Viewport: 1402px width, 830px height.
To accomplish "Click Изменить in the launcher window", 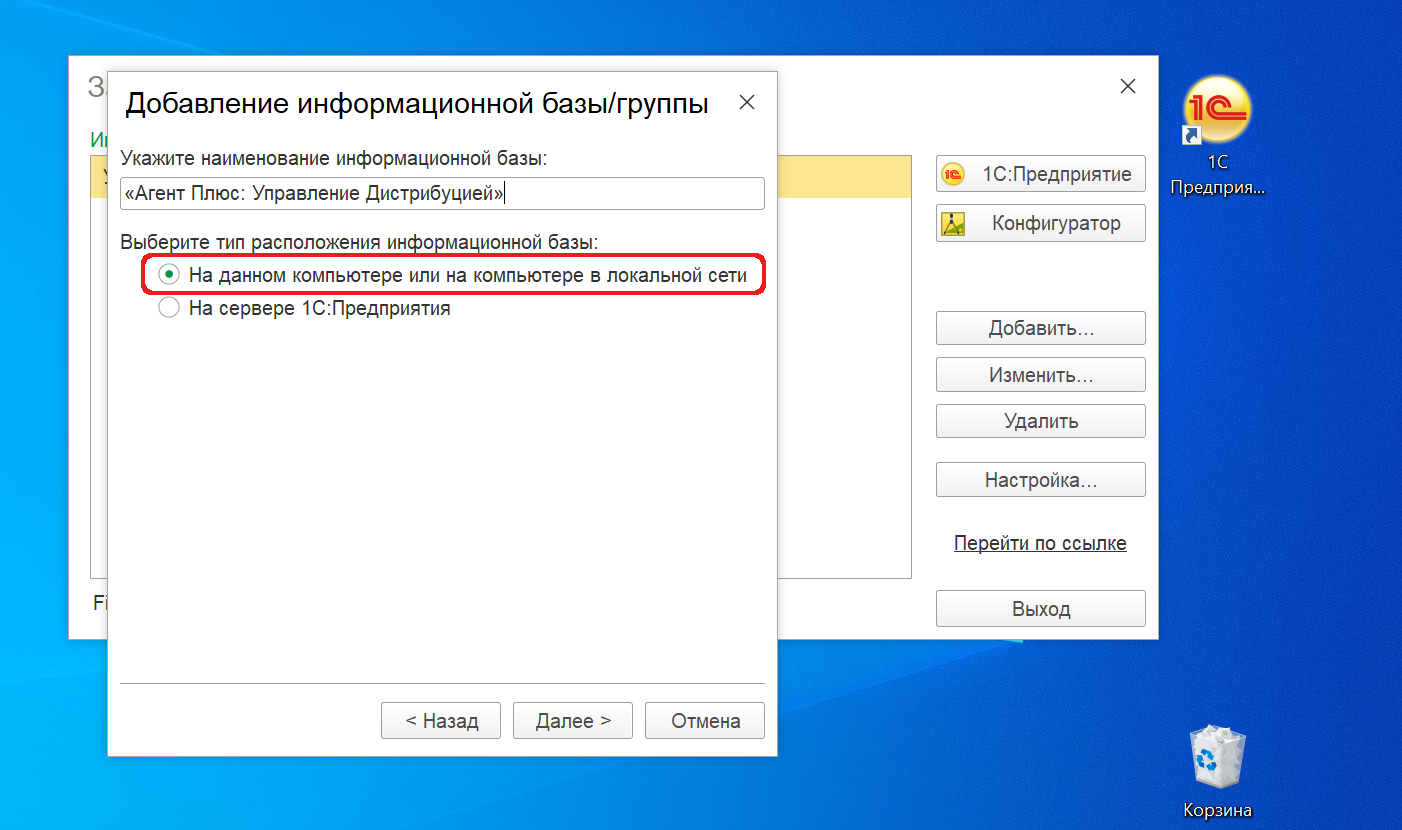I will coord(1041,375).
